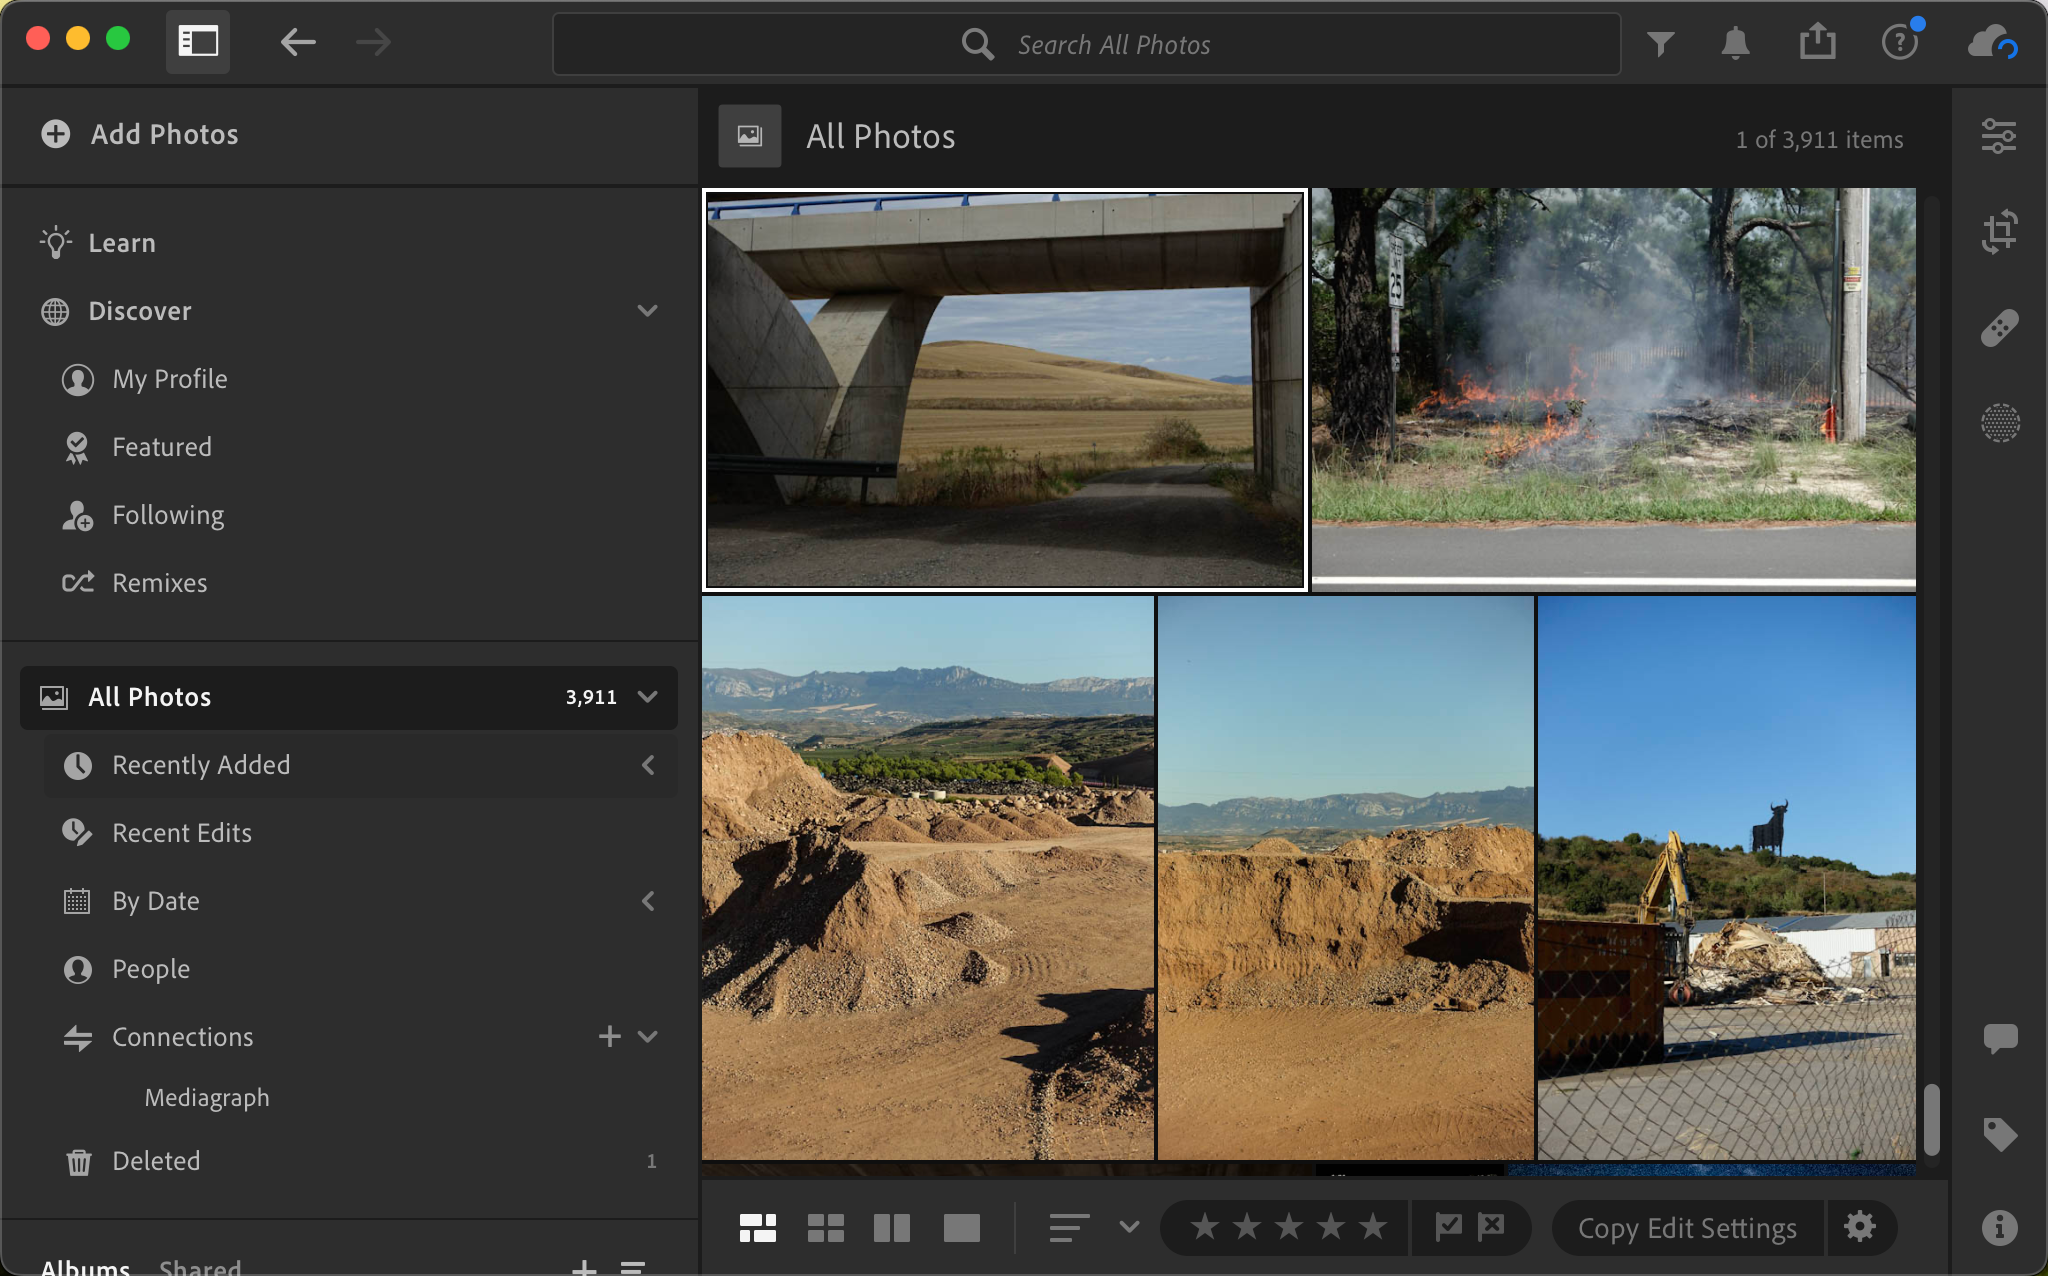Toggle the left panel sidebar visibility
The image size is (2048, 1276).
(198, 42)
